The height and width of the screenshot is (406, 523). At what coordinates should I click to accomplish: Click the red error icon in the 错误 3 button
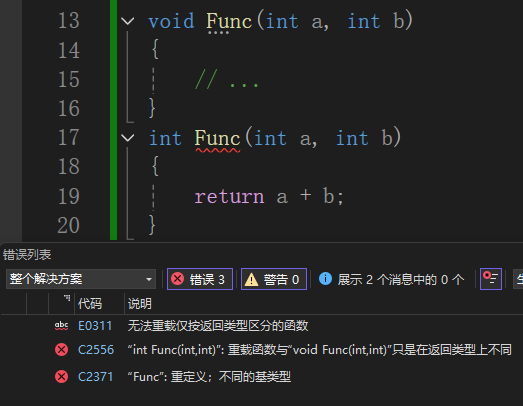(x=177, y=279)
